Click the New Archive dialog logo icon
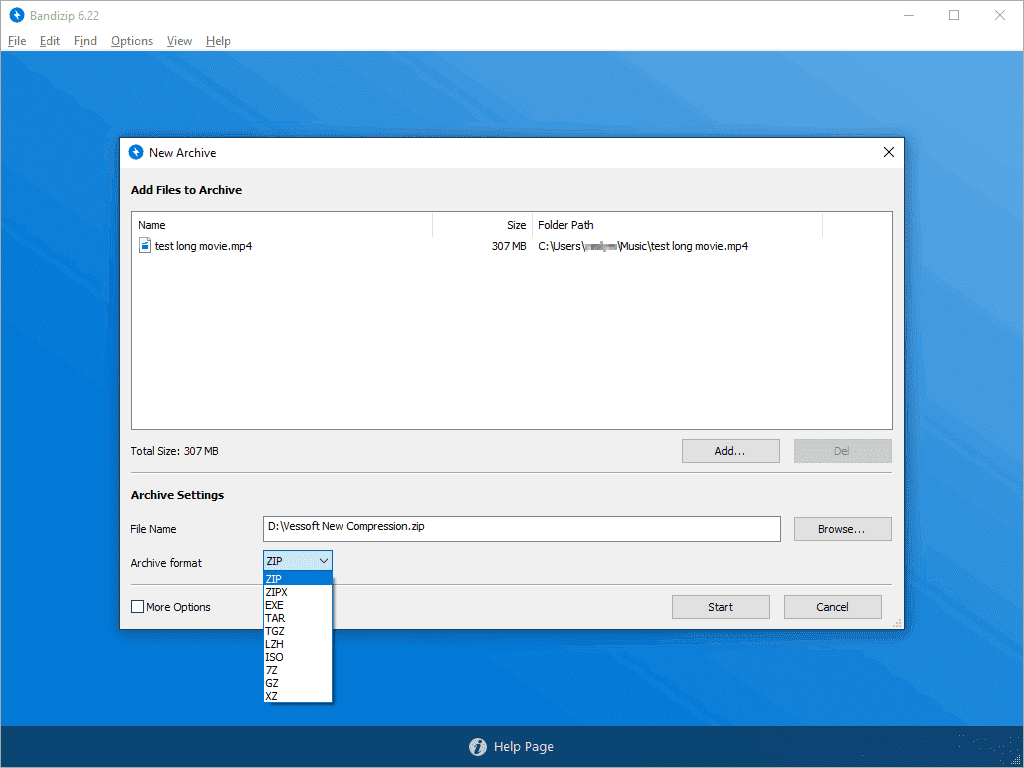Viewport: 1024px width, 768px height. coord(136,152)
